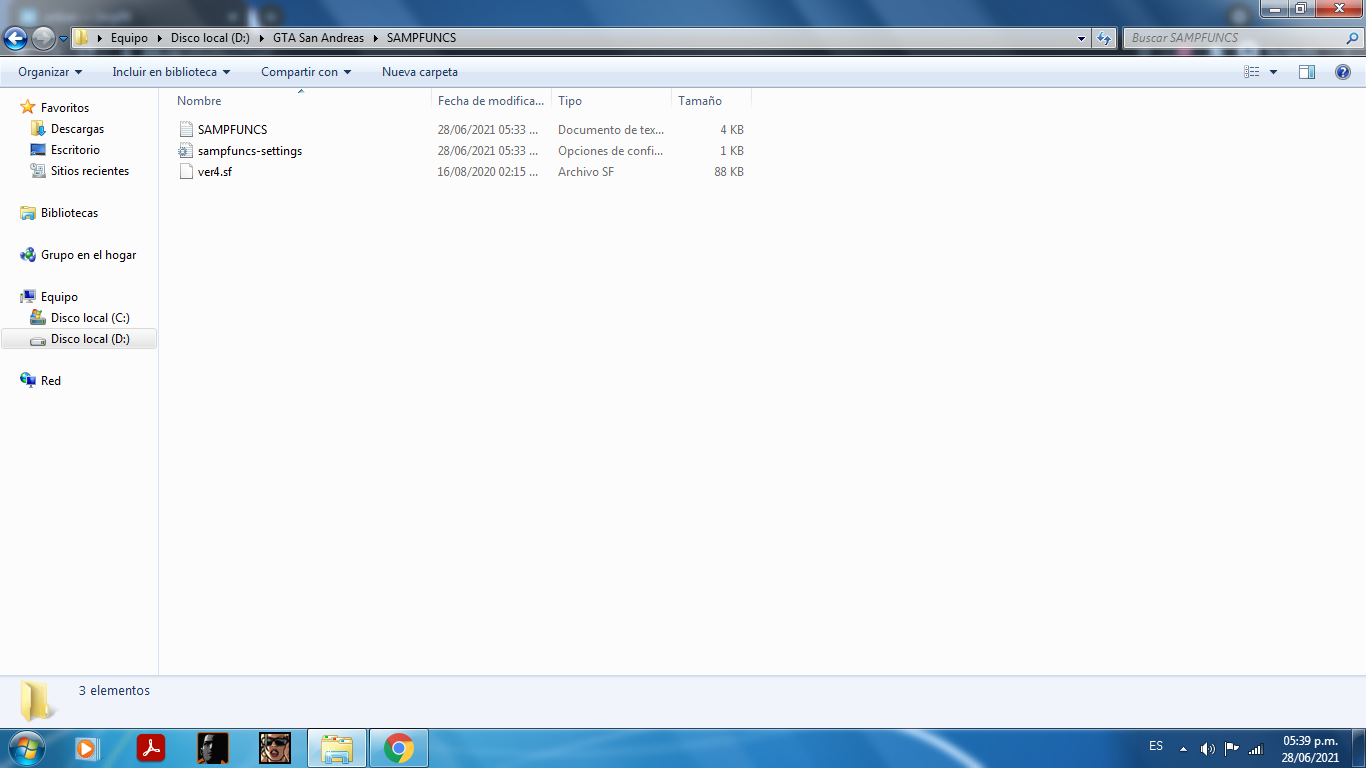Change the view with the view icon
Image resolution: width=1366 pixels, height=768 pixels.
pyautogui.click(x=1252, y=72)
